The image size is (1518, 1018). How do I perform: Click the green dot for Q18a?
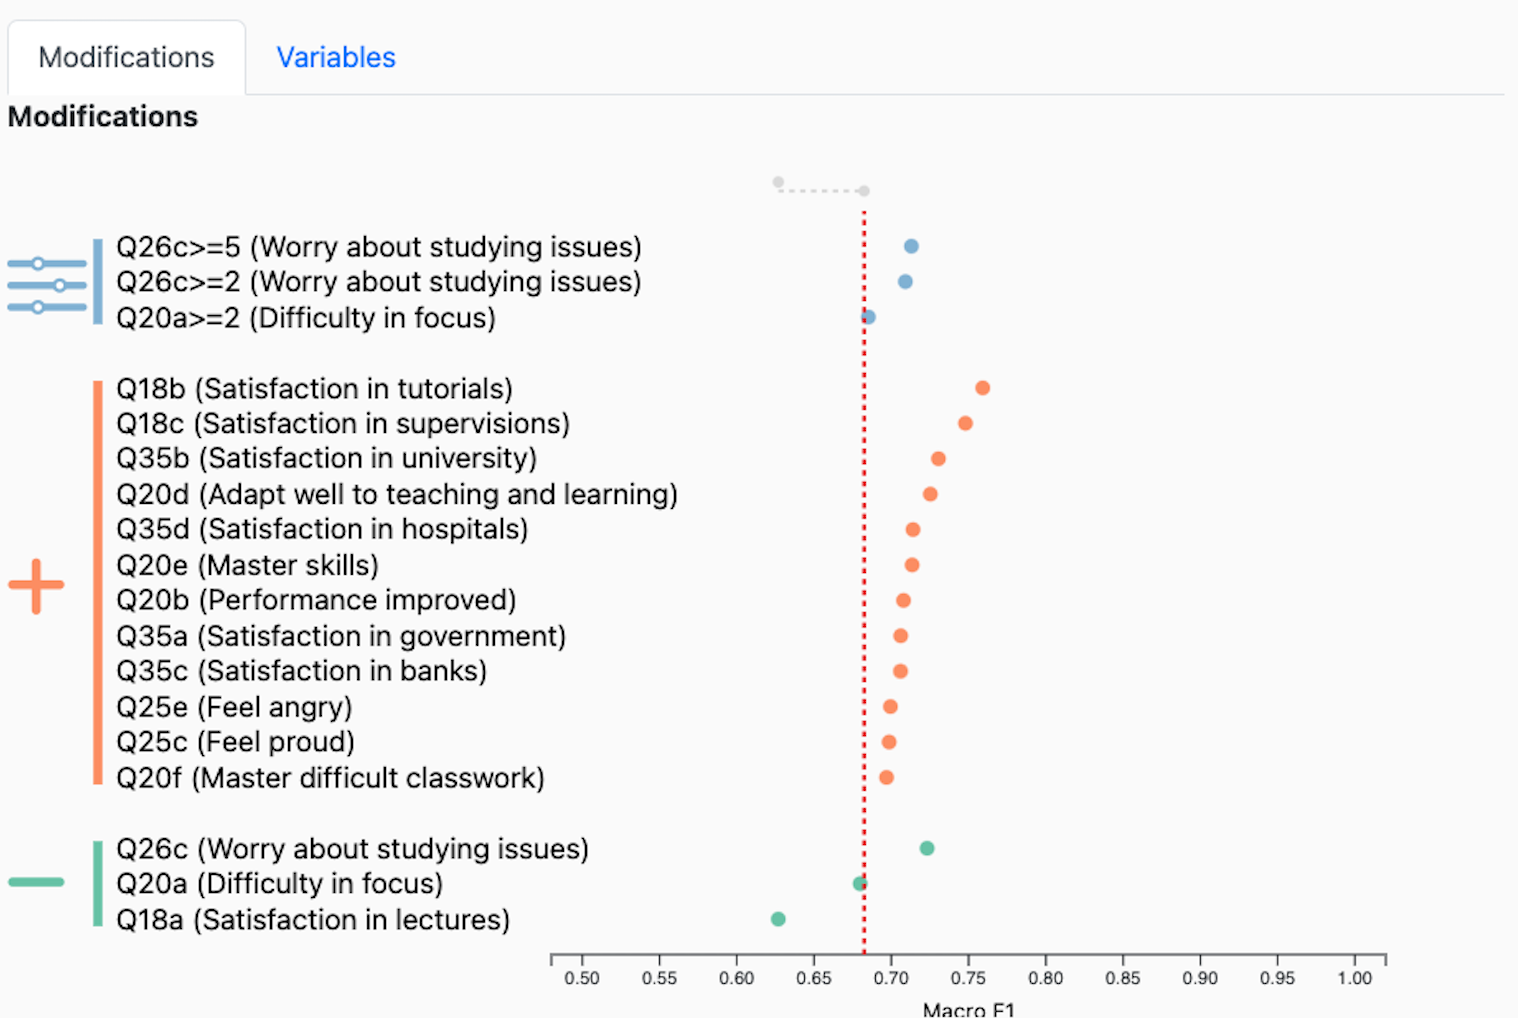pyautogui.click(x=778, y=919)
